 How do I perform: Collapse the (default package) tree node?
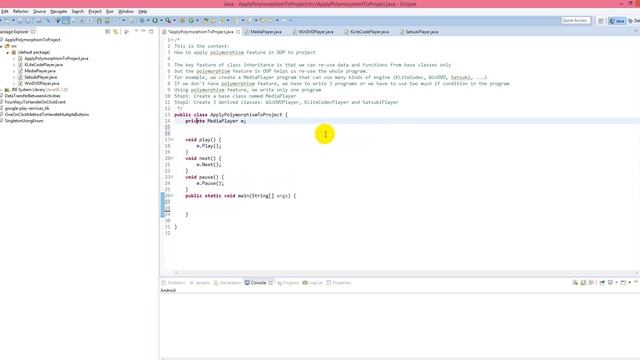click(x=7, y=52)
